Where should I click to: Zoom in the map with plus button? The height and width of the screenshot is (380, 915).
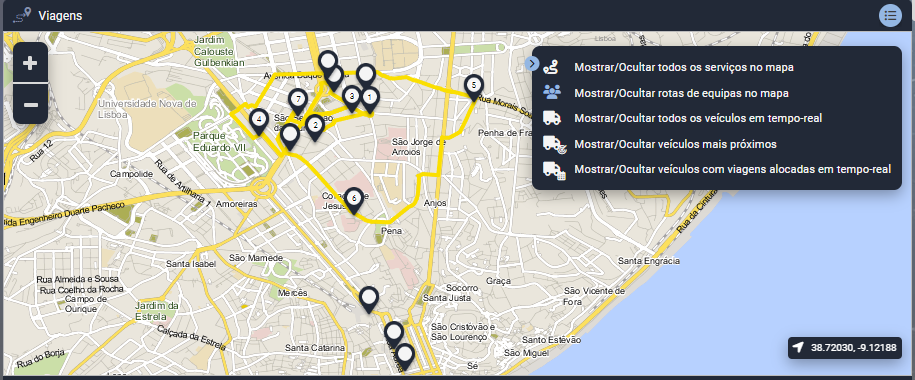point(30,62)
